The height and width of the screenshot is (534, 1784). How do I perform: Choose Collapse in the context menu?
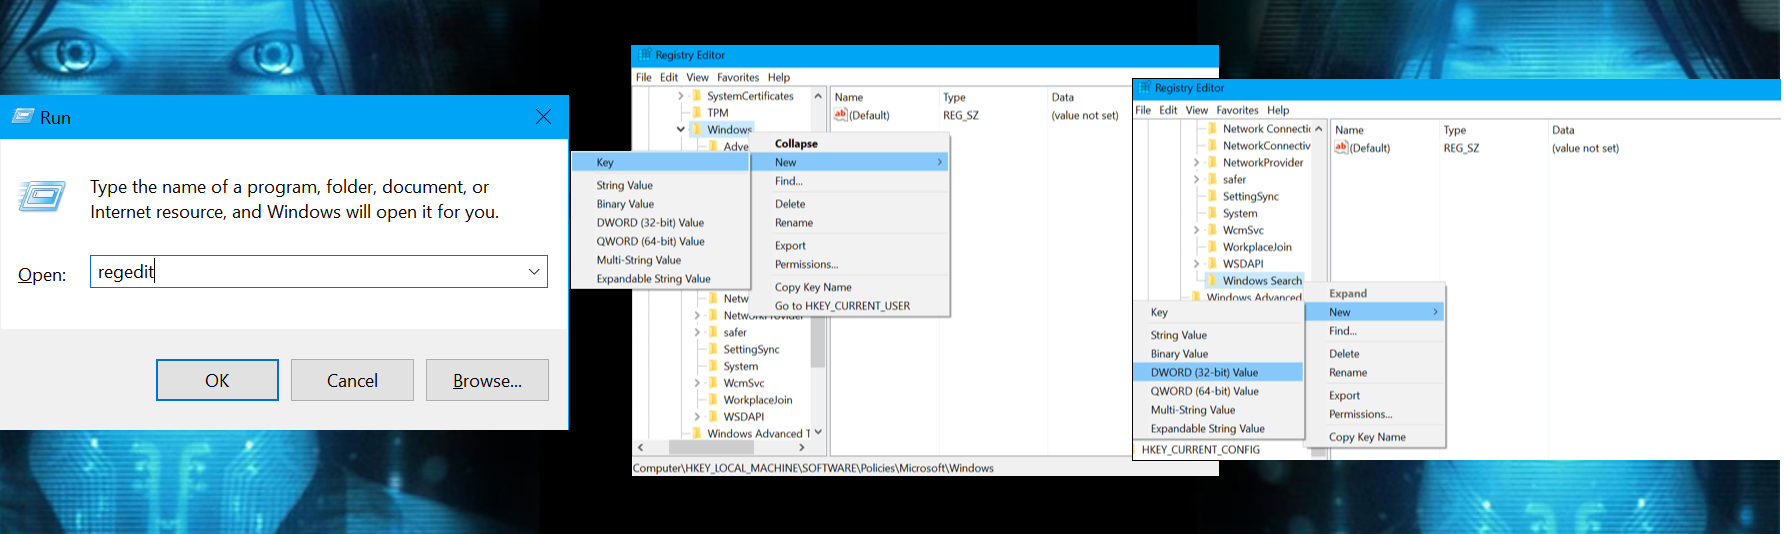(796, 144)
